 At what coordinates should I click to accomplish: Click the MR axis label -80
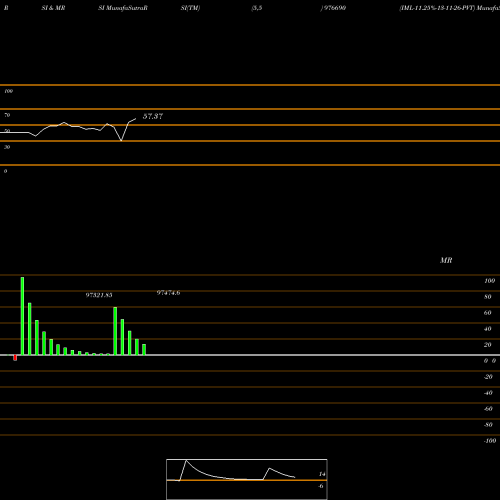click(x=488, y=425)
